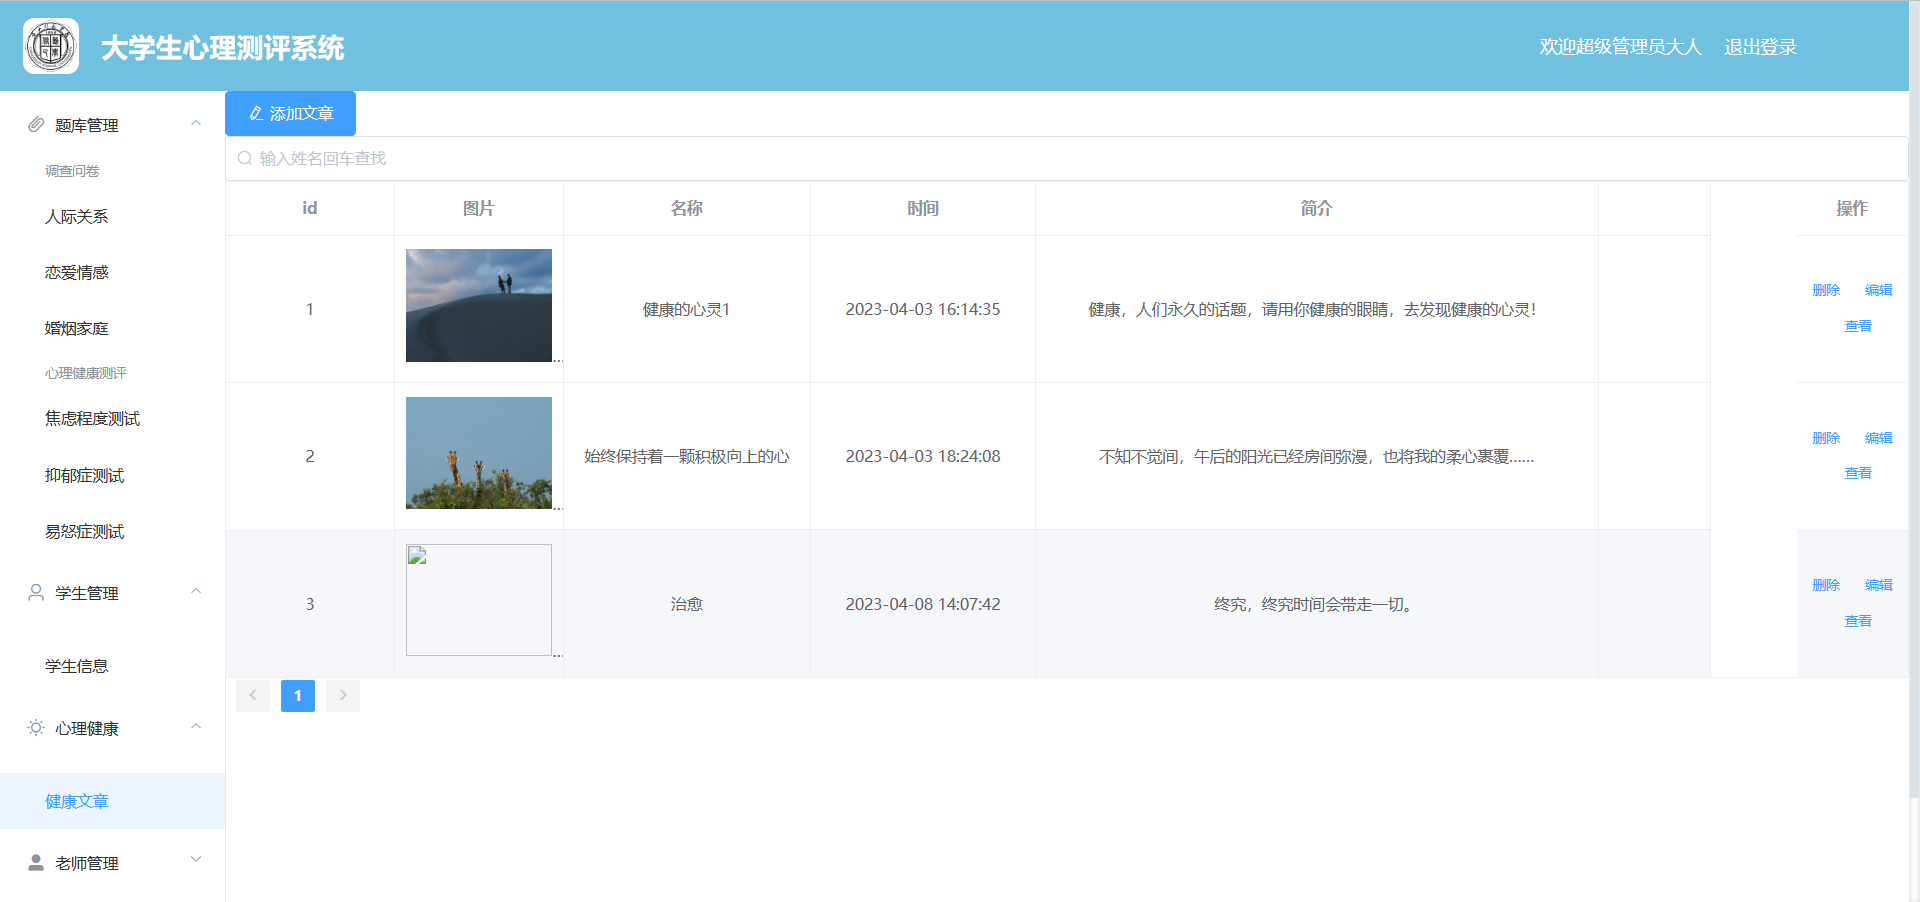
Task: Collapse the 题库管理 menu chevron
Action: click(196, 123)
